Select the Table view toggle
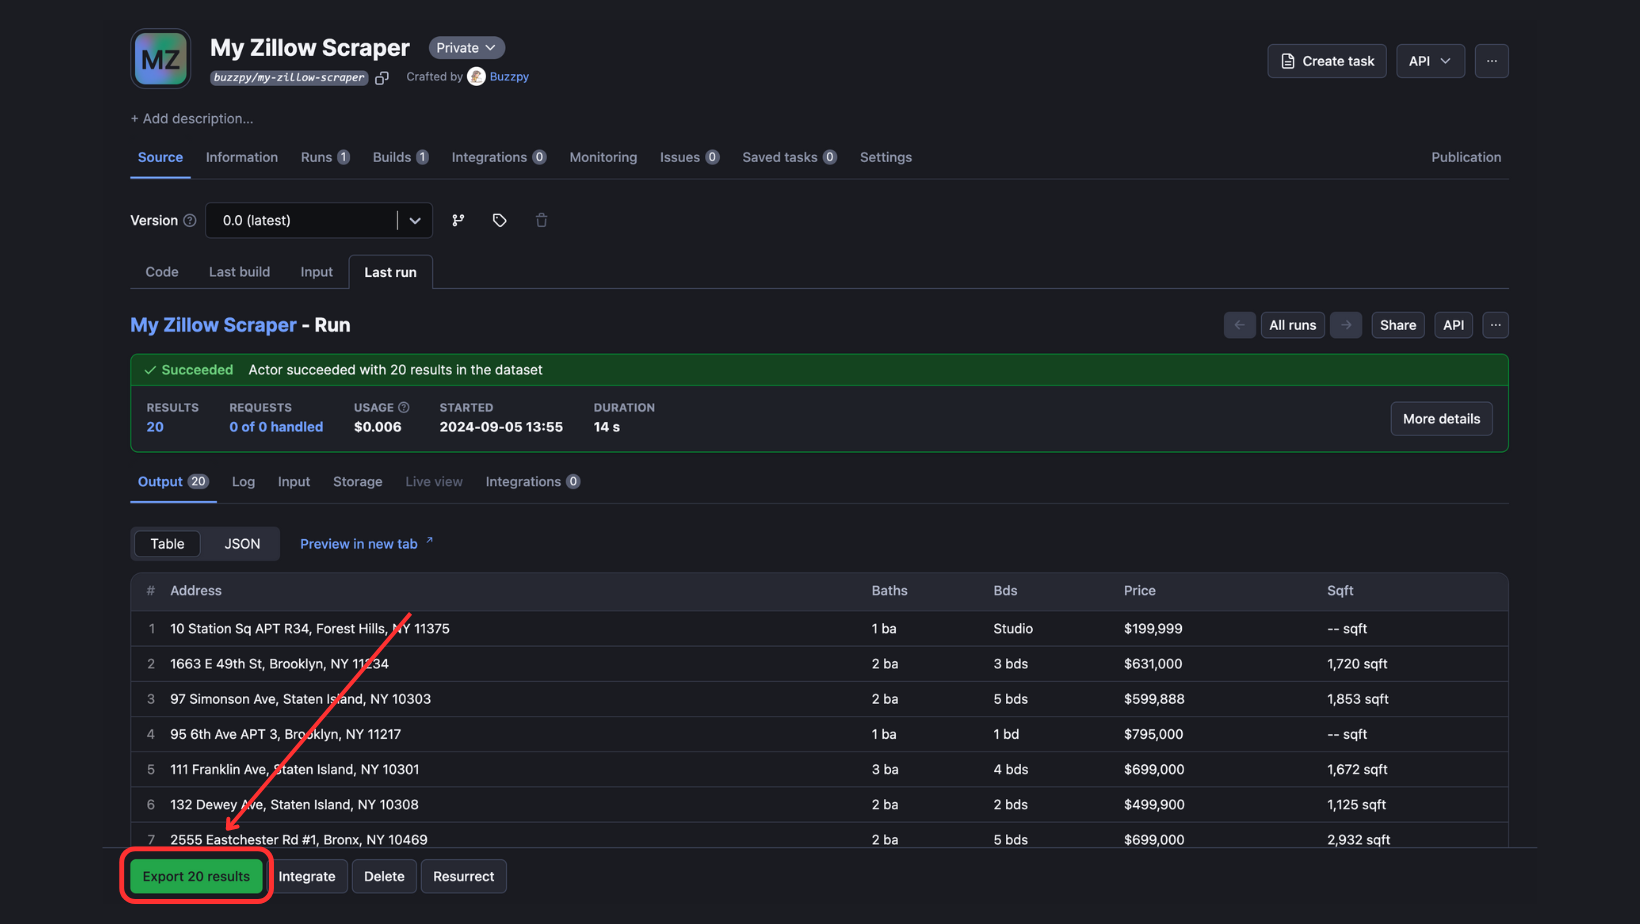Screen dimensions: 1640x924 coord(166,543)
